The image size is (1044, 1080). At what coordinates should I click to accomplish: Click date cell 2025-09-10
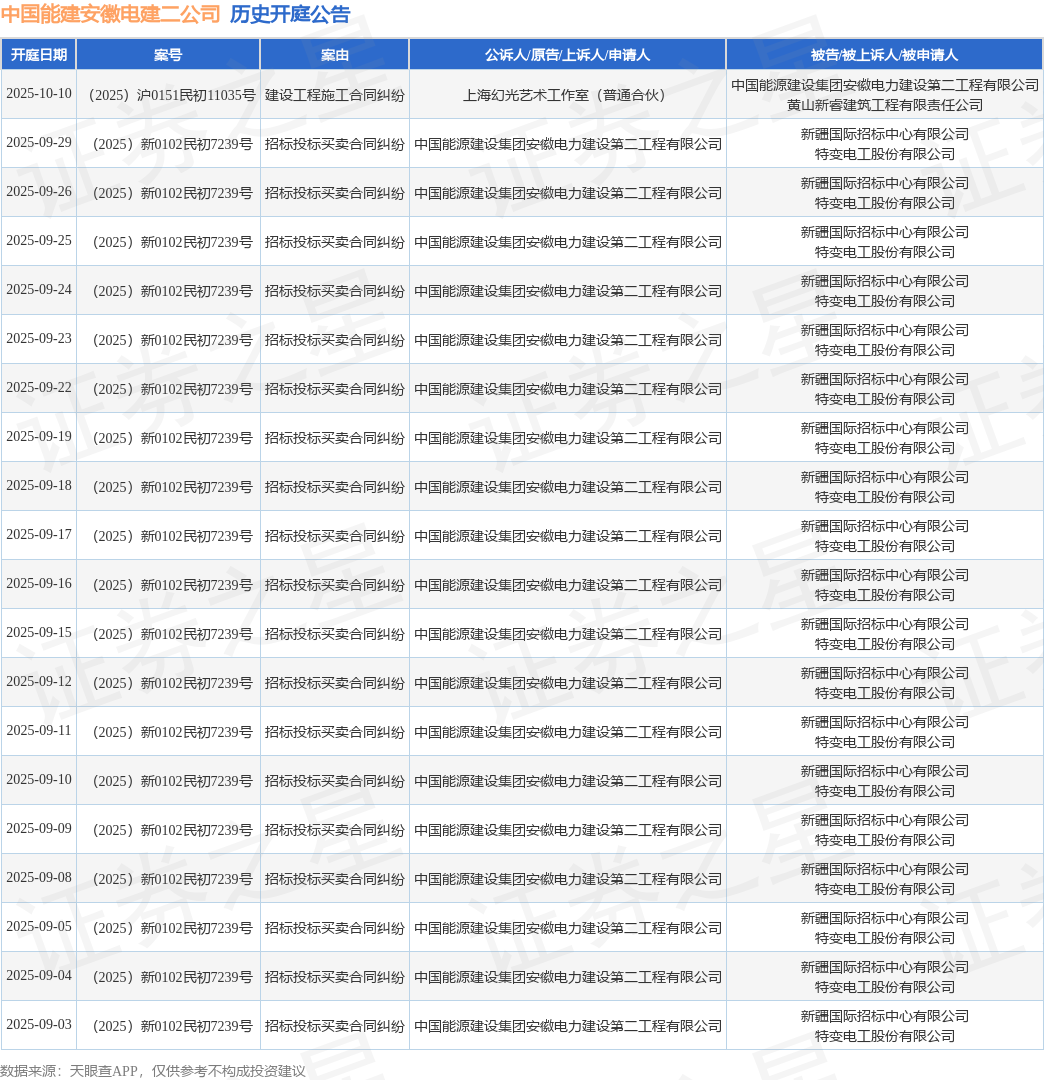[39, 778]
